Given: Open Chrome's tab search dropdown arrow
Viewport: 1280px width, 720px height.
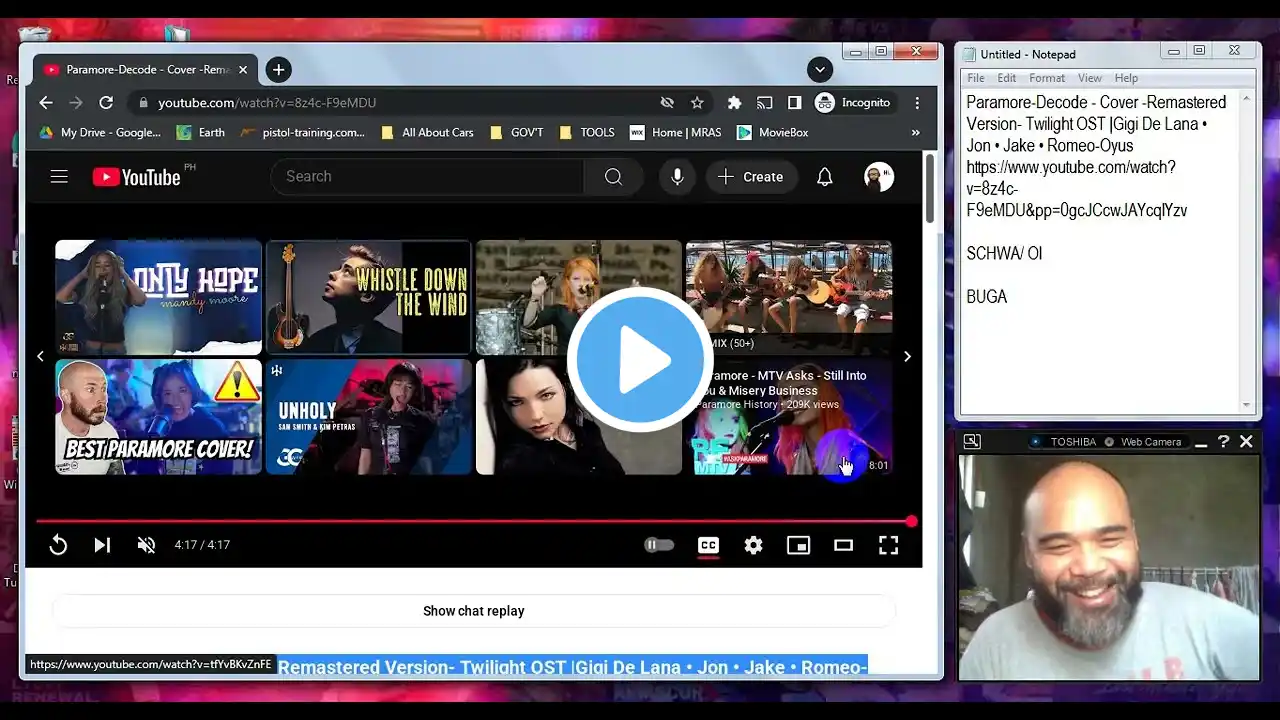Looking at the screenshot, I should 820,69.
